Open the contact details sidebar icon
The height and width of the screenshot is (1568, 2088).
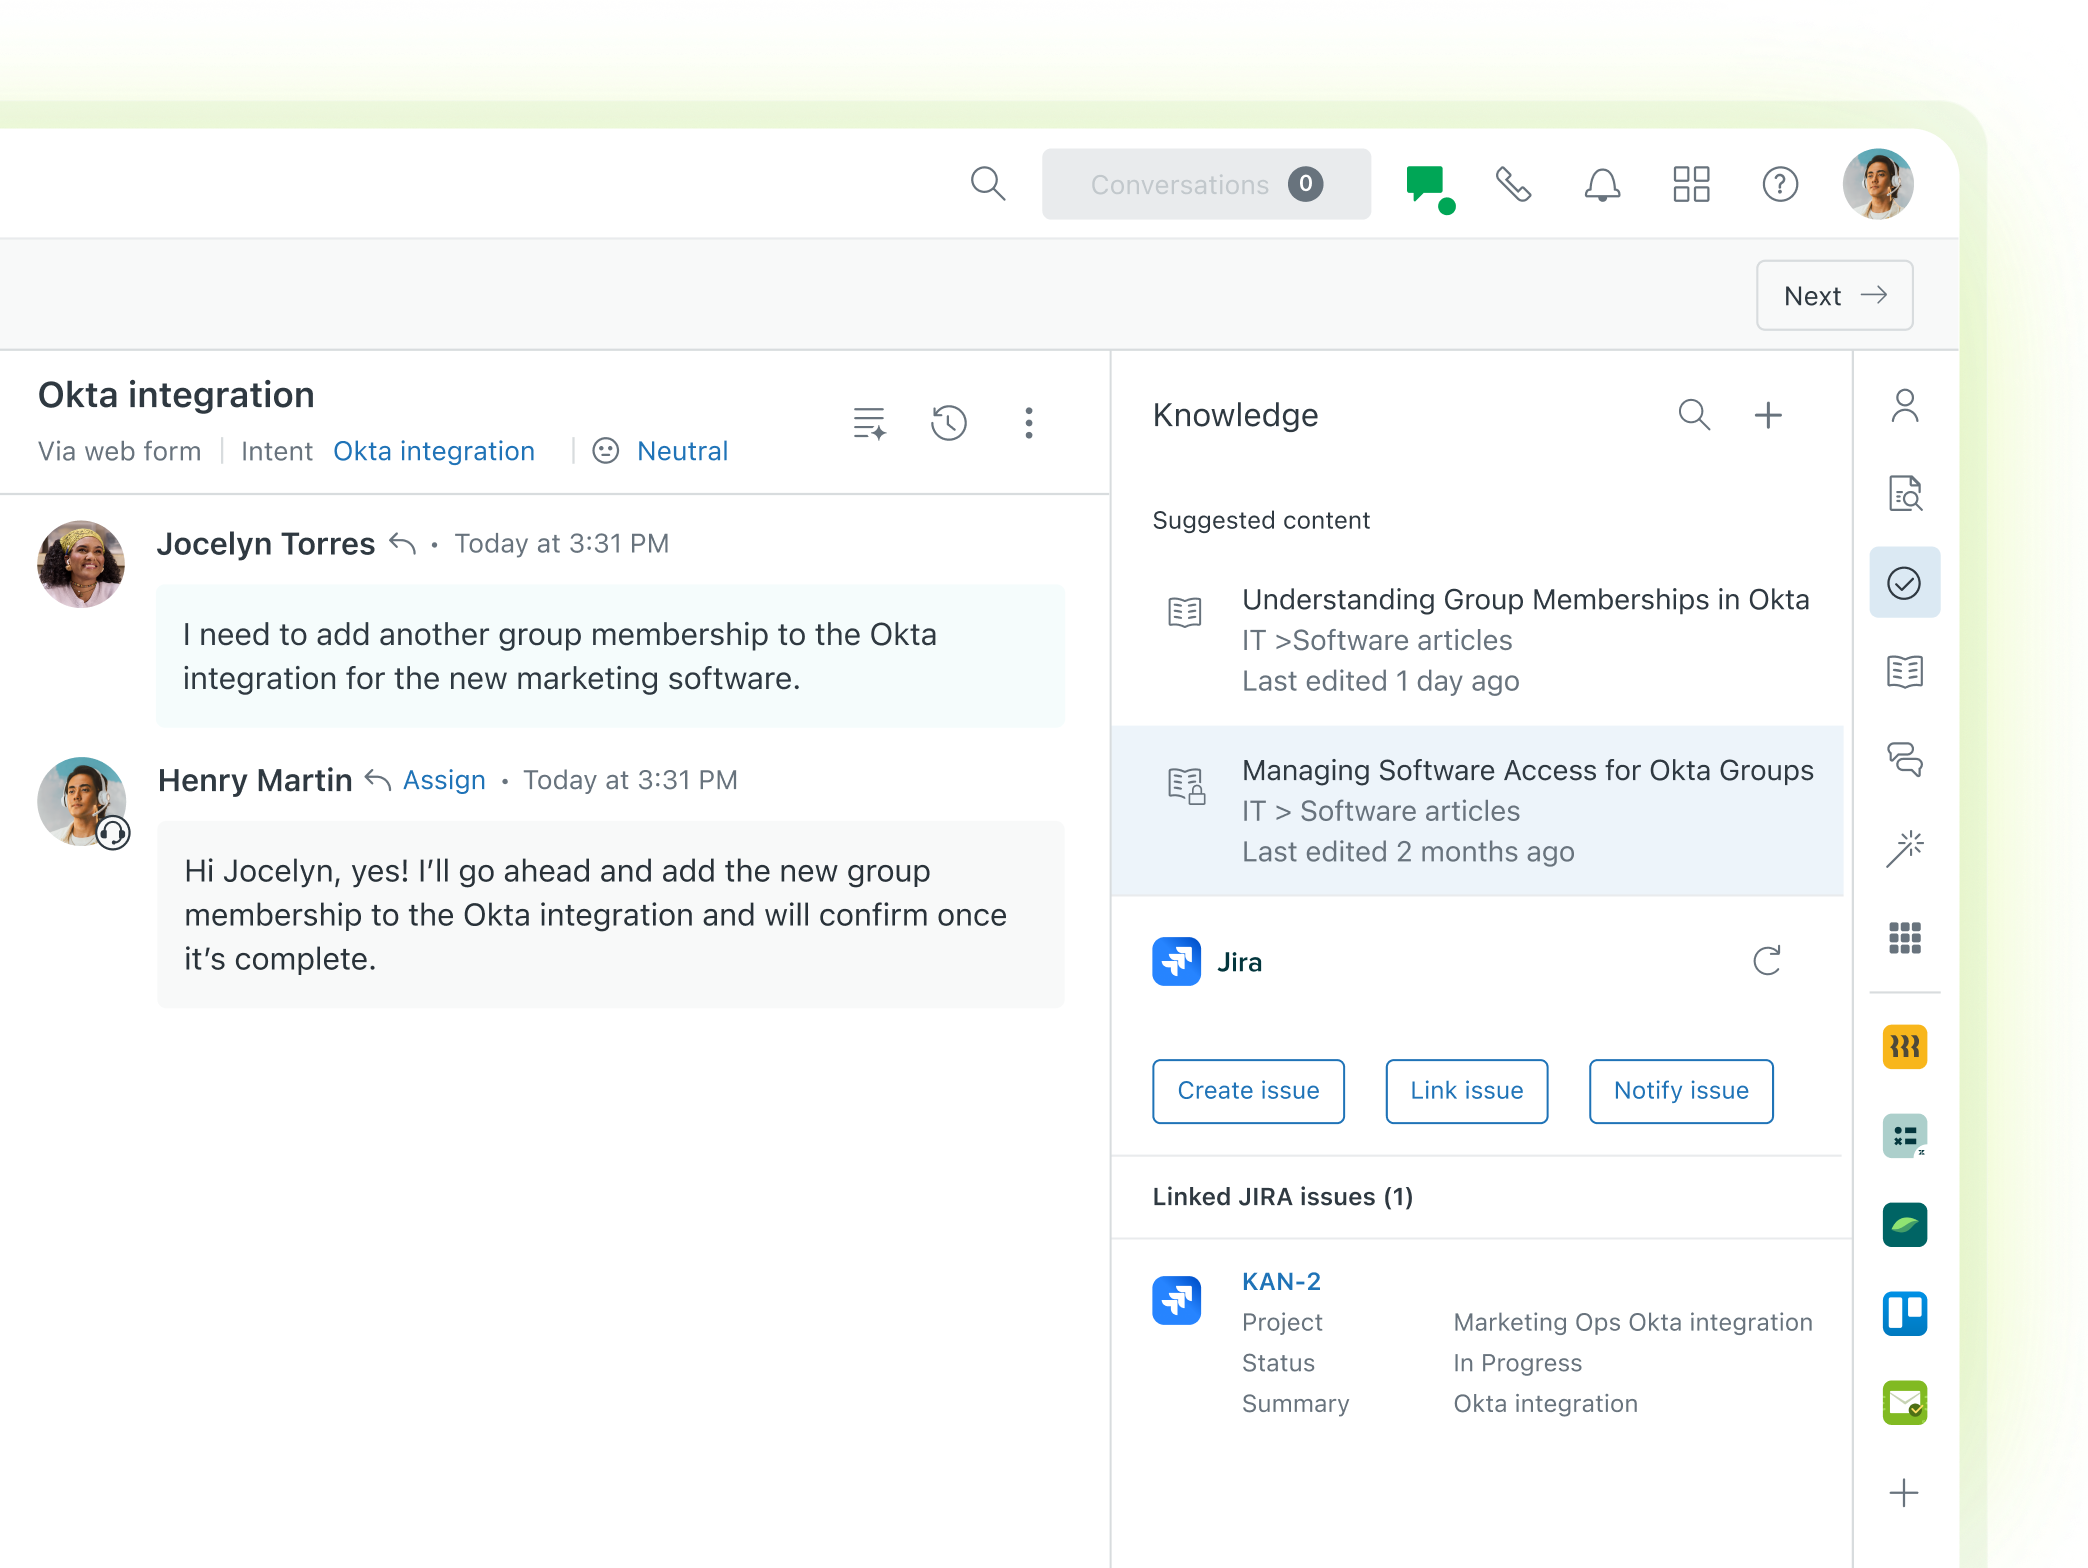pos(1905,407)
